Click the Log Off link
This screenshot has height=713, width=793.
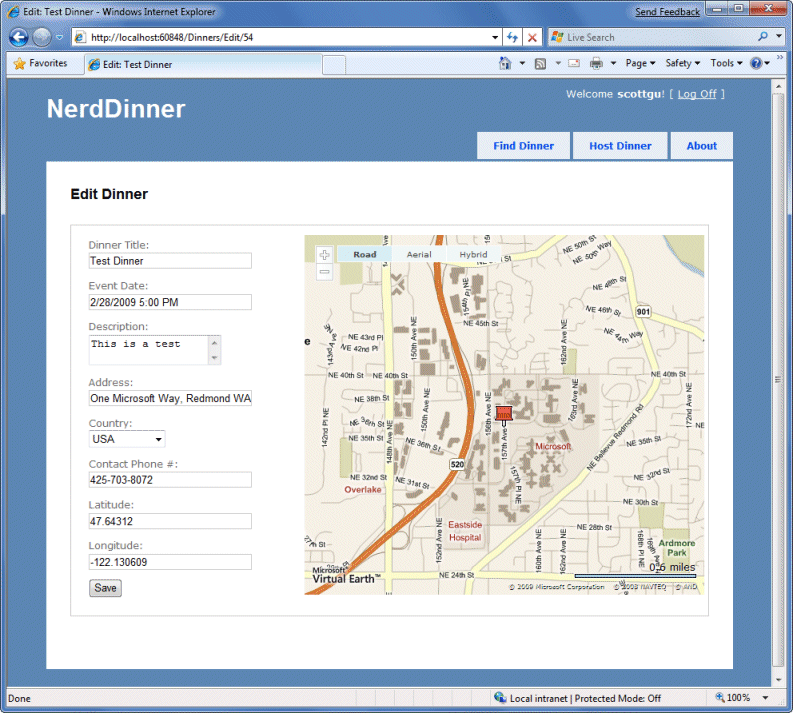pyautogui.click(x=697, y=94)
